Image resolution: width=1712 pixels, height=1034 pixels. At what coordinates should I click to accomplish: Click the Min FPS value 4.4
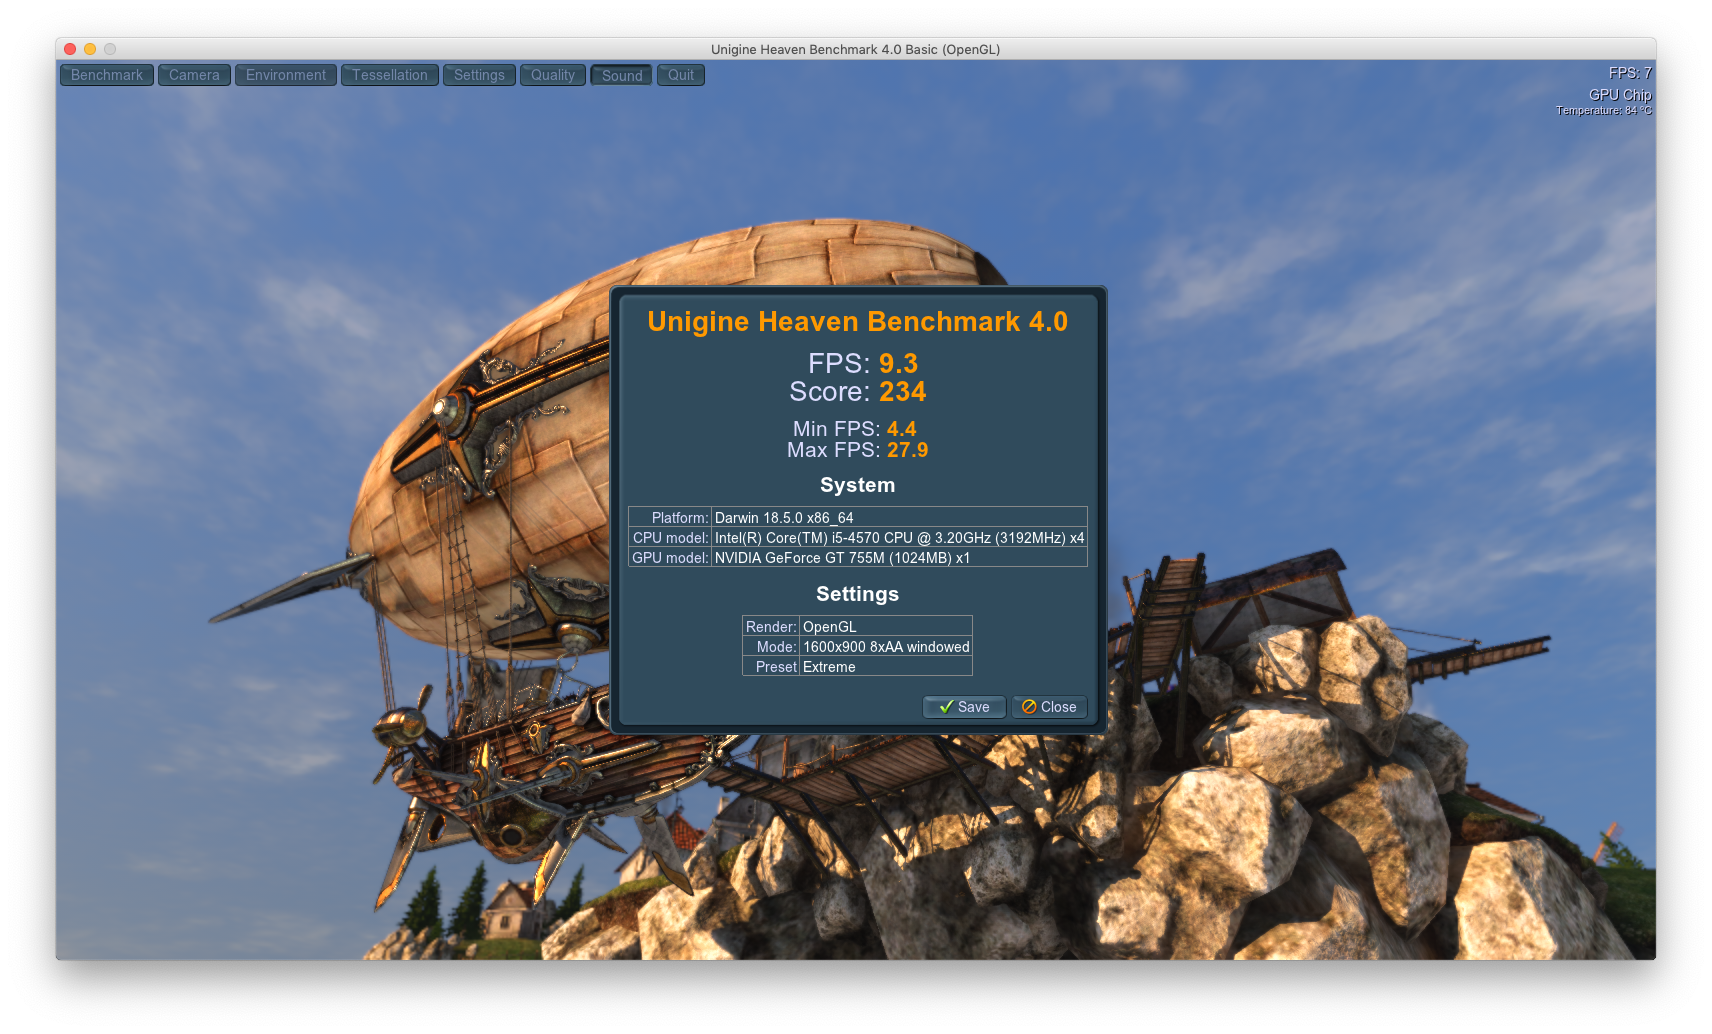[902, 429]
